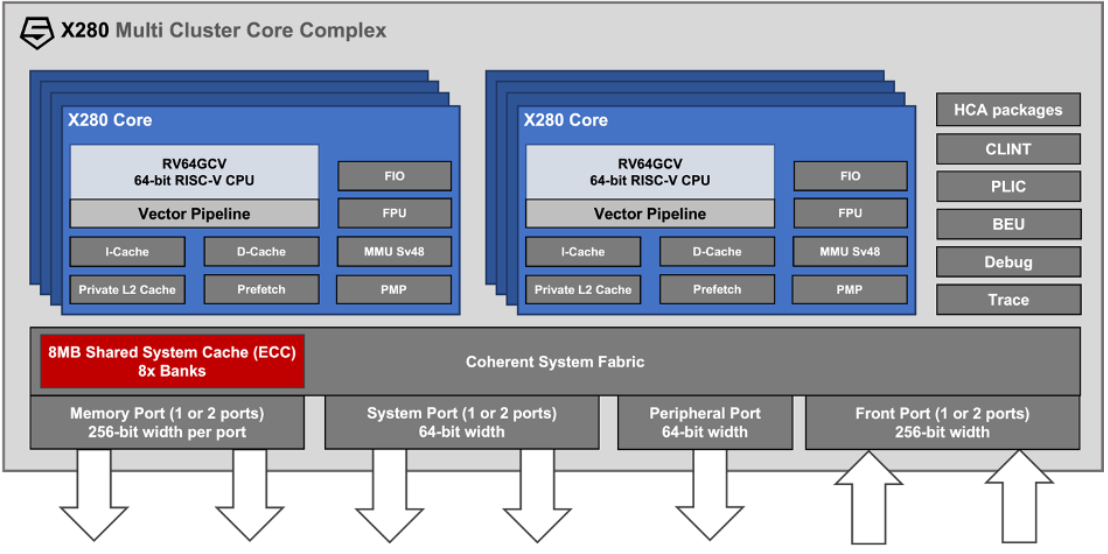
Task: Click the down arrow under Peripheral Port
Action: tap(709, 496)
